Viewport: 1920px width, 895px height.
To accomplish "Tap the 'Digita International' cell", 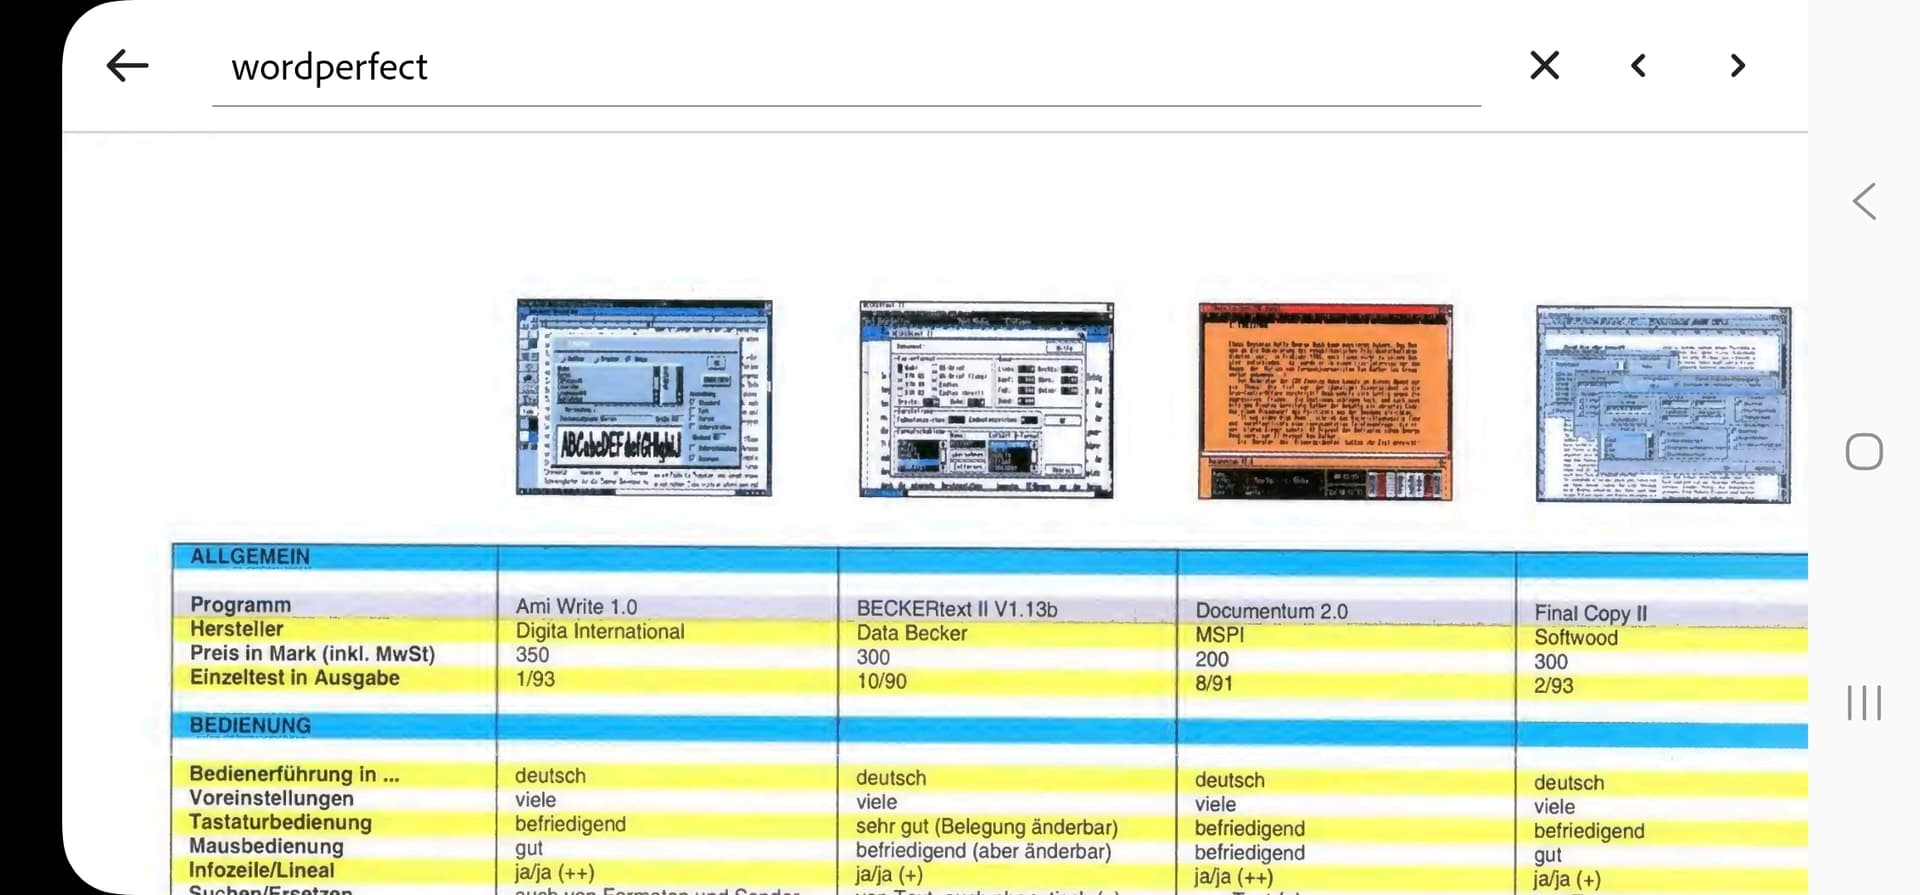I will [600, 631].
